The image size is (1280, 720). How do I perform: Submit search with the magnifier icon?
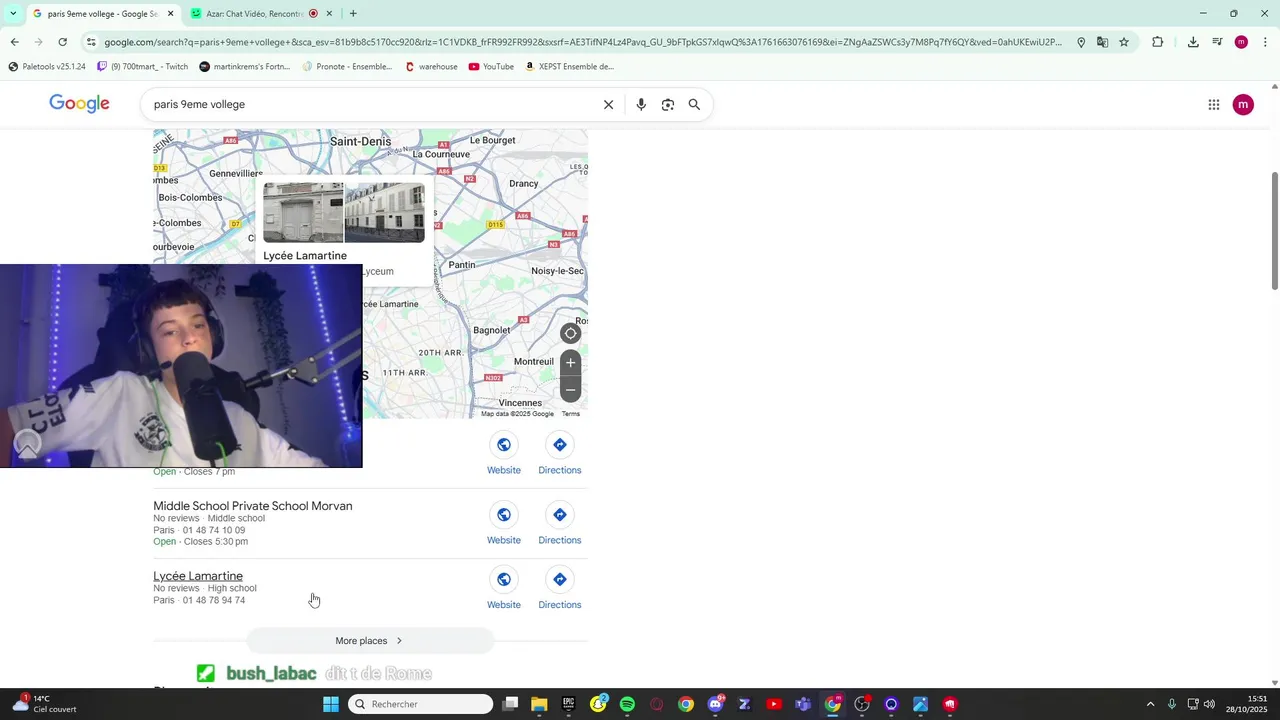click(694, 104)
